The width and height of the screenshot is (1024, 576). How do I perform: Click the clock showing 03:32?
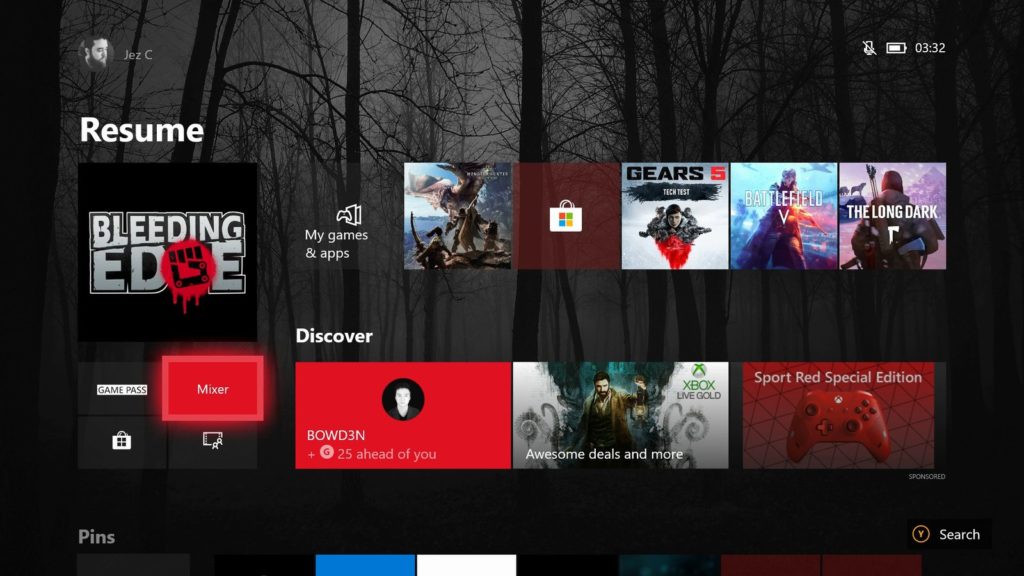[x=930, y=48]
